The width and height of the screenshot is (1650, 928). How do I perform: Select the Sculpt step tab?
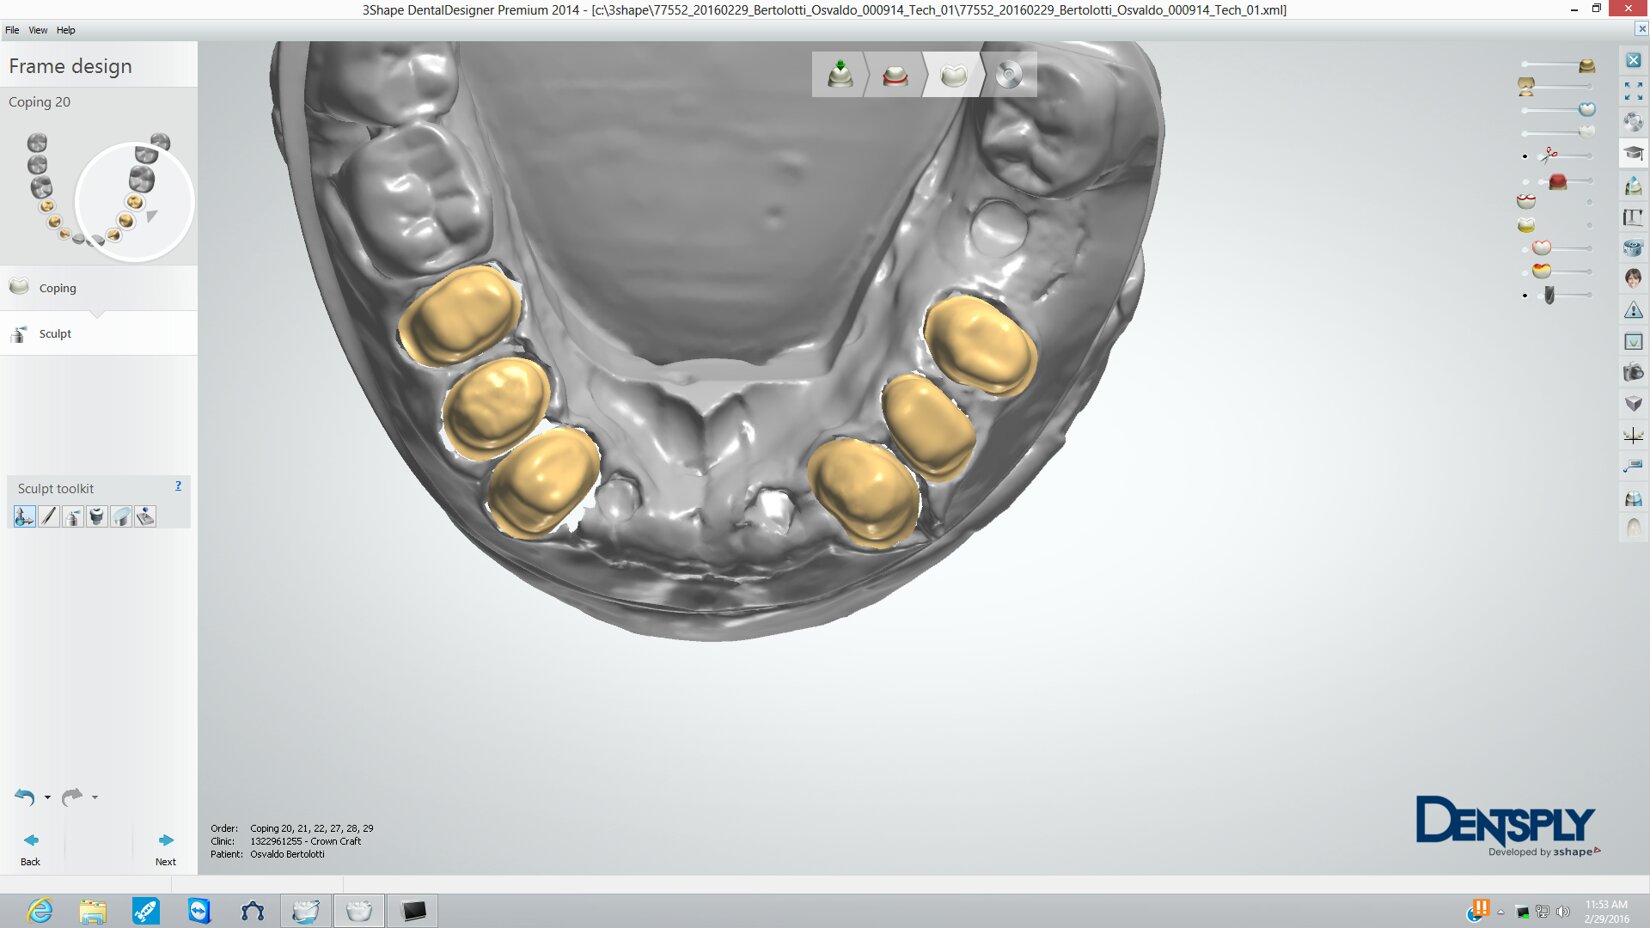98,334
